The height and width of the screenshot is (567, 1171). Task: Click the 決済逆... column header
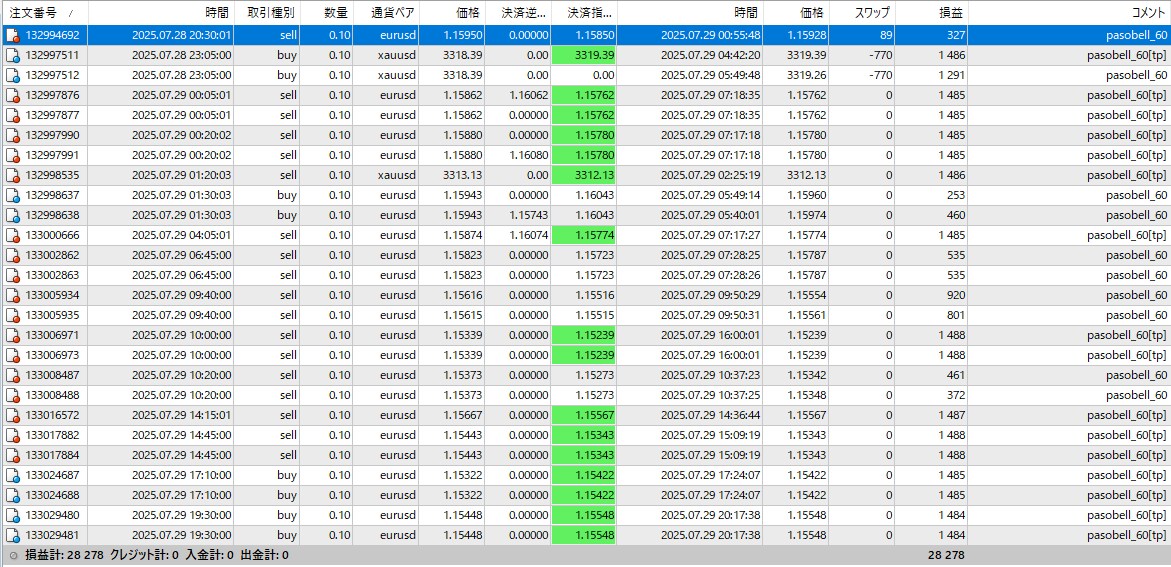click(x=518, y=13)
